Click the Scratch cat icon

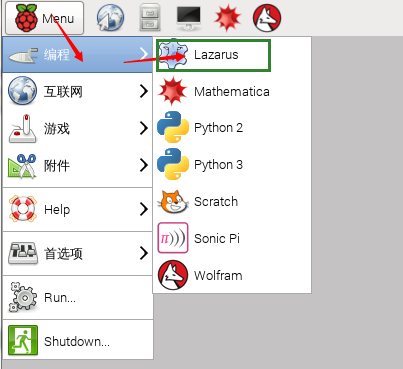tap(173, 202)
